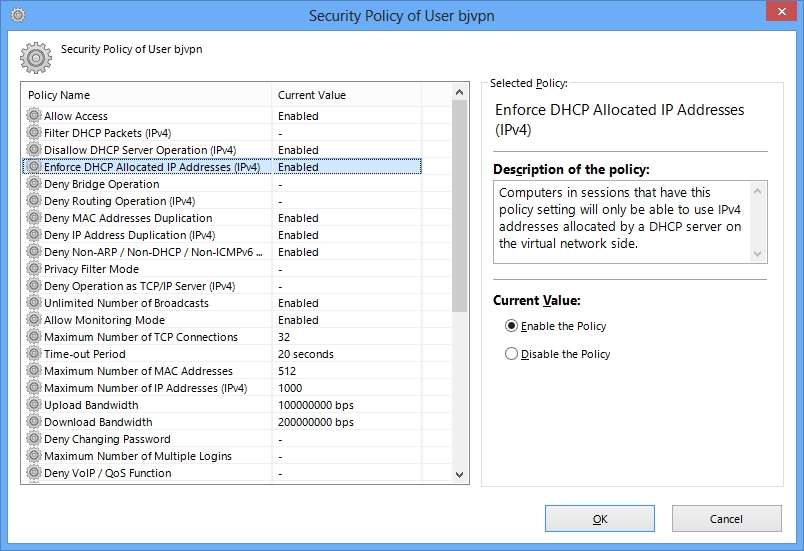Viewport: 804px width, 551px height.
Task: Click the gear icon for Privacy Filter Mode
Action: (34, 269)
